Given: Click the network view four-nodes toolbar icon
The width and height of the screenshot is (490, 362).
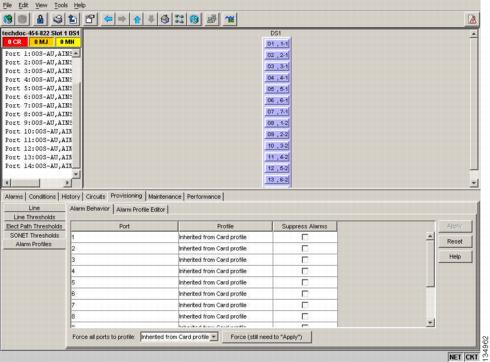Looking at the screenshot, I should point(179,19).
